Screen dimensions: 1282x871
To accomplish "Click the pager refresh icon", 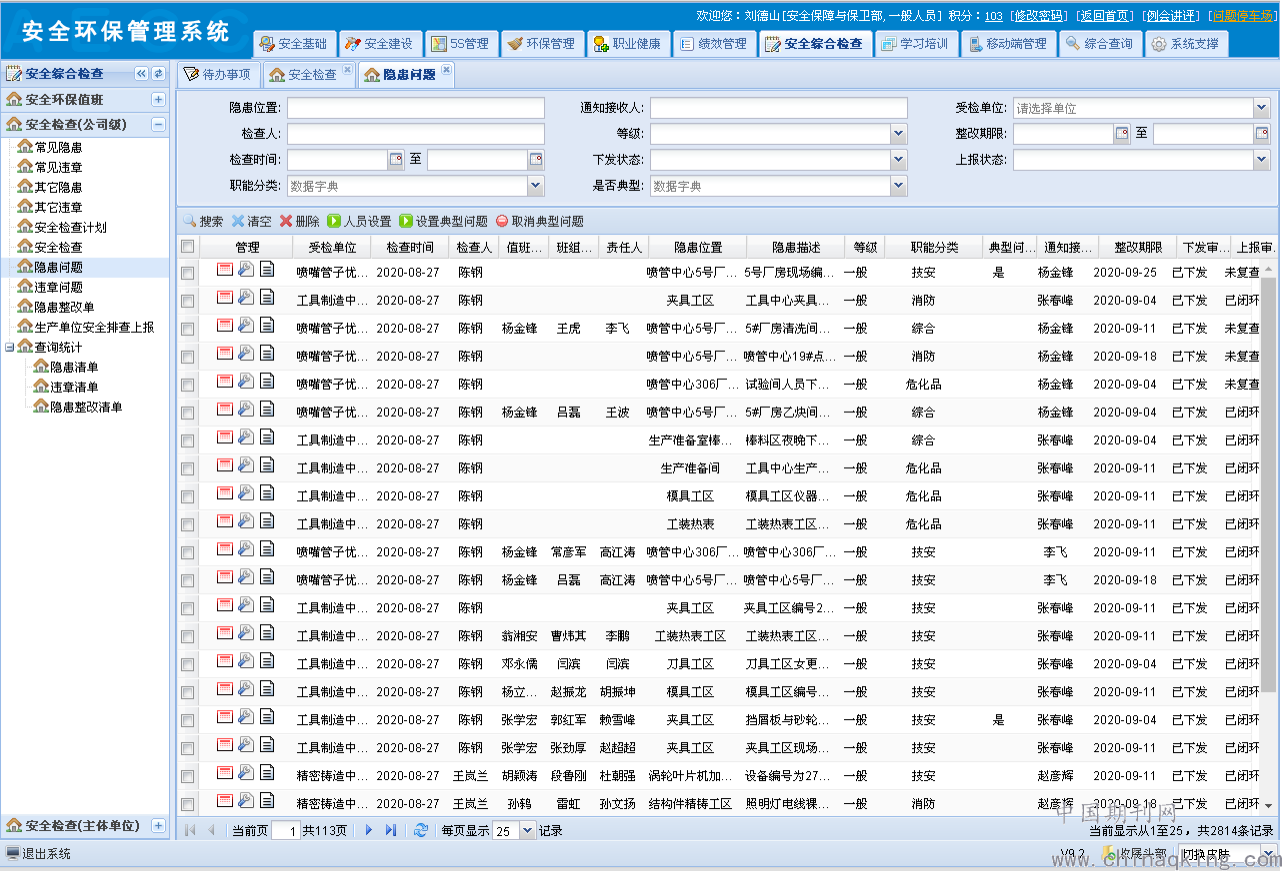I will tap(421, 830).
